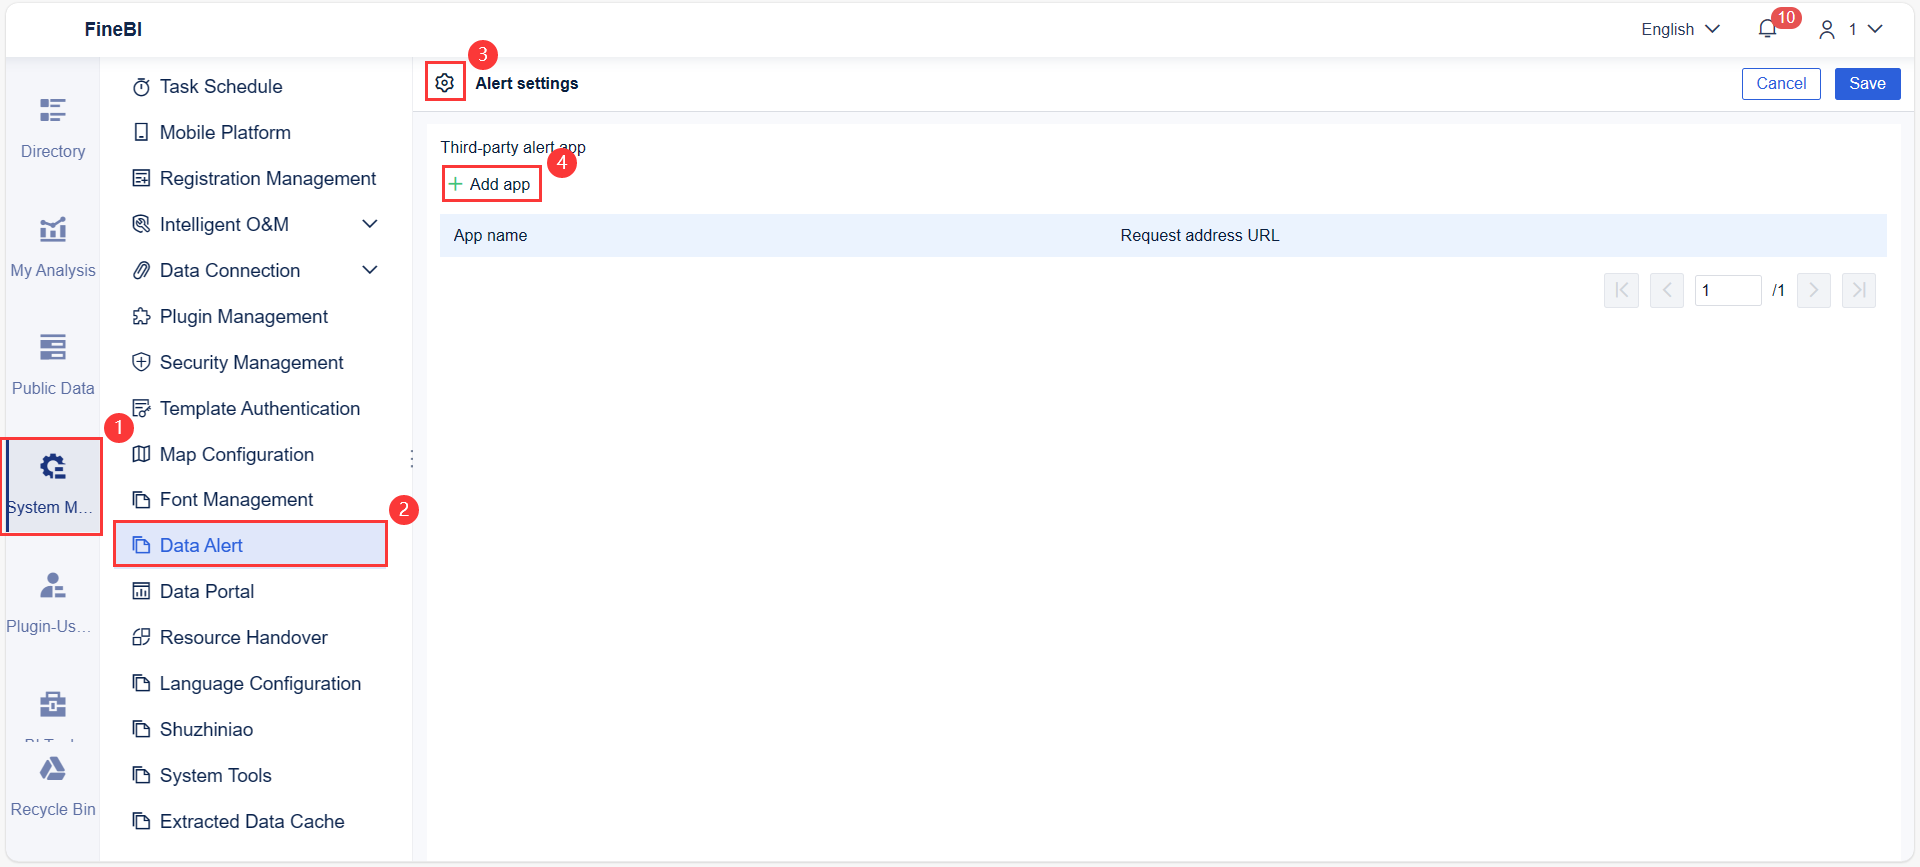Expand the Intelligent O&M submenu chevron
The height and width of the screenshot is (867, 1920).
pyautogui.click(x=370, y=224)
